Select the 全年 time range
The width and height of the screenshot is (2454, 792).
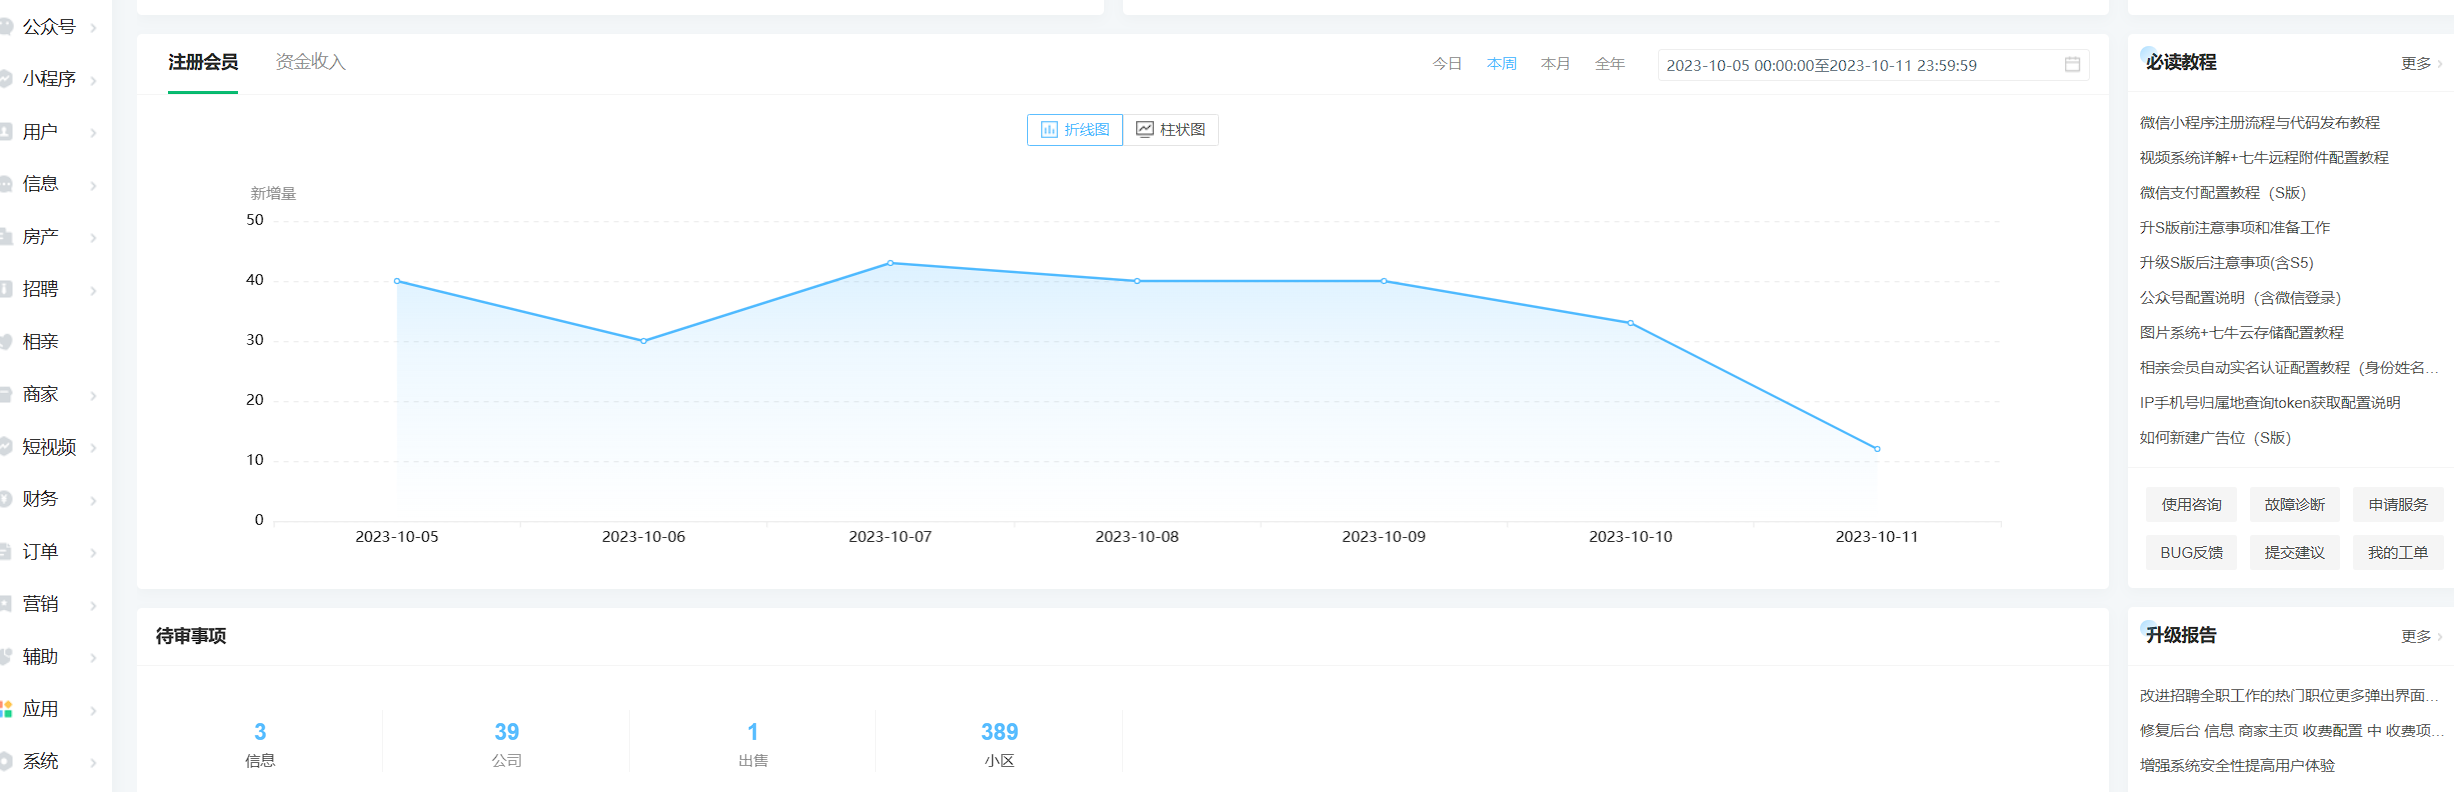[1609, 64]
